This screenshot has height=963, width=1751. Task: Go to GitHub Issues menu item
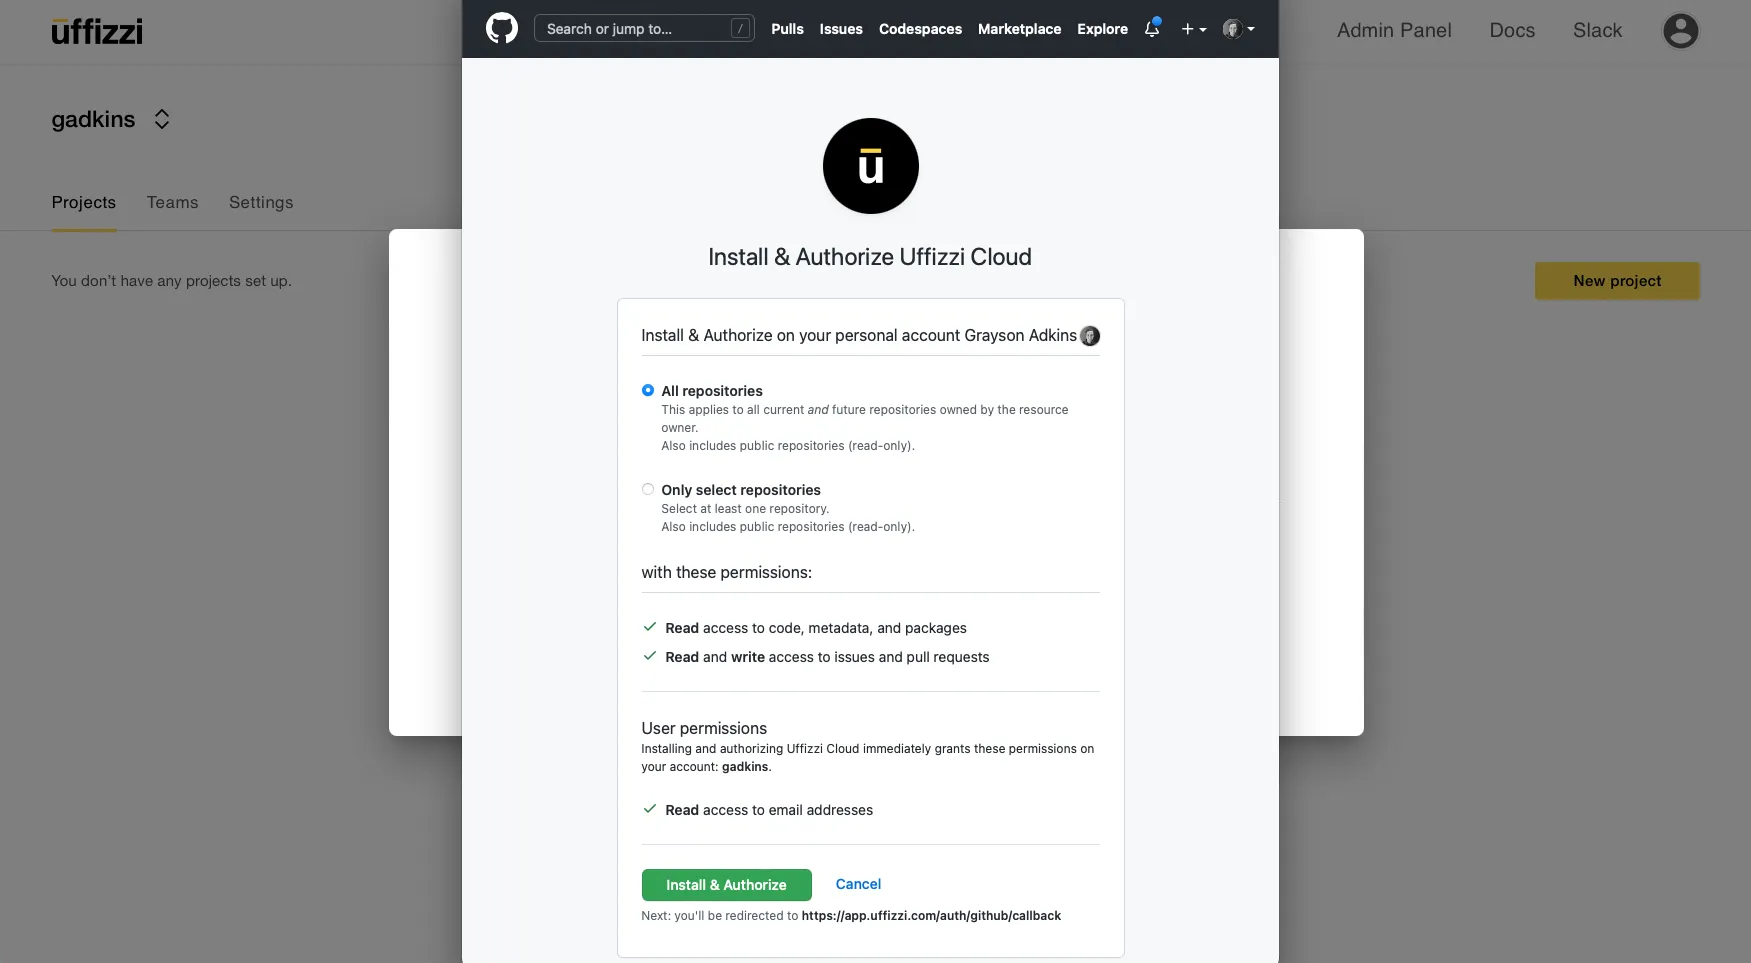tap(840, 29)
